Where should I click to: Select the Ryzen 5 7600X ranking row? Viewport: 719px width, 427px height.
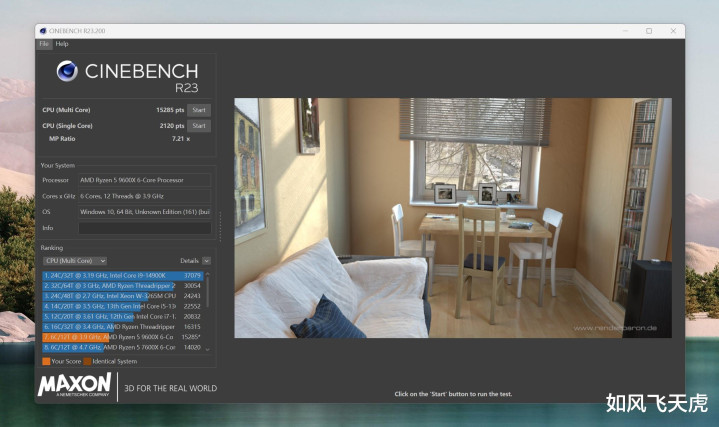(x=122, y=348)
